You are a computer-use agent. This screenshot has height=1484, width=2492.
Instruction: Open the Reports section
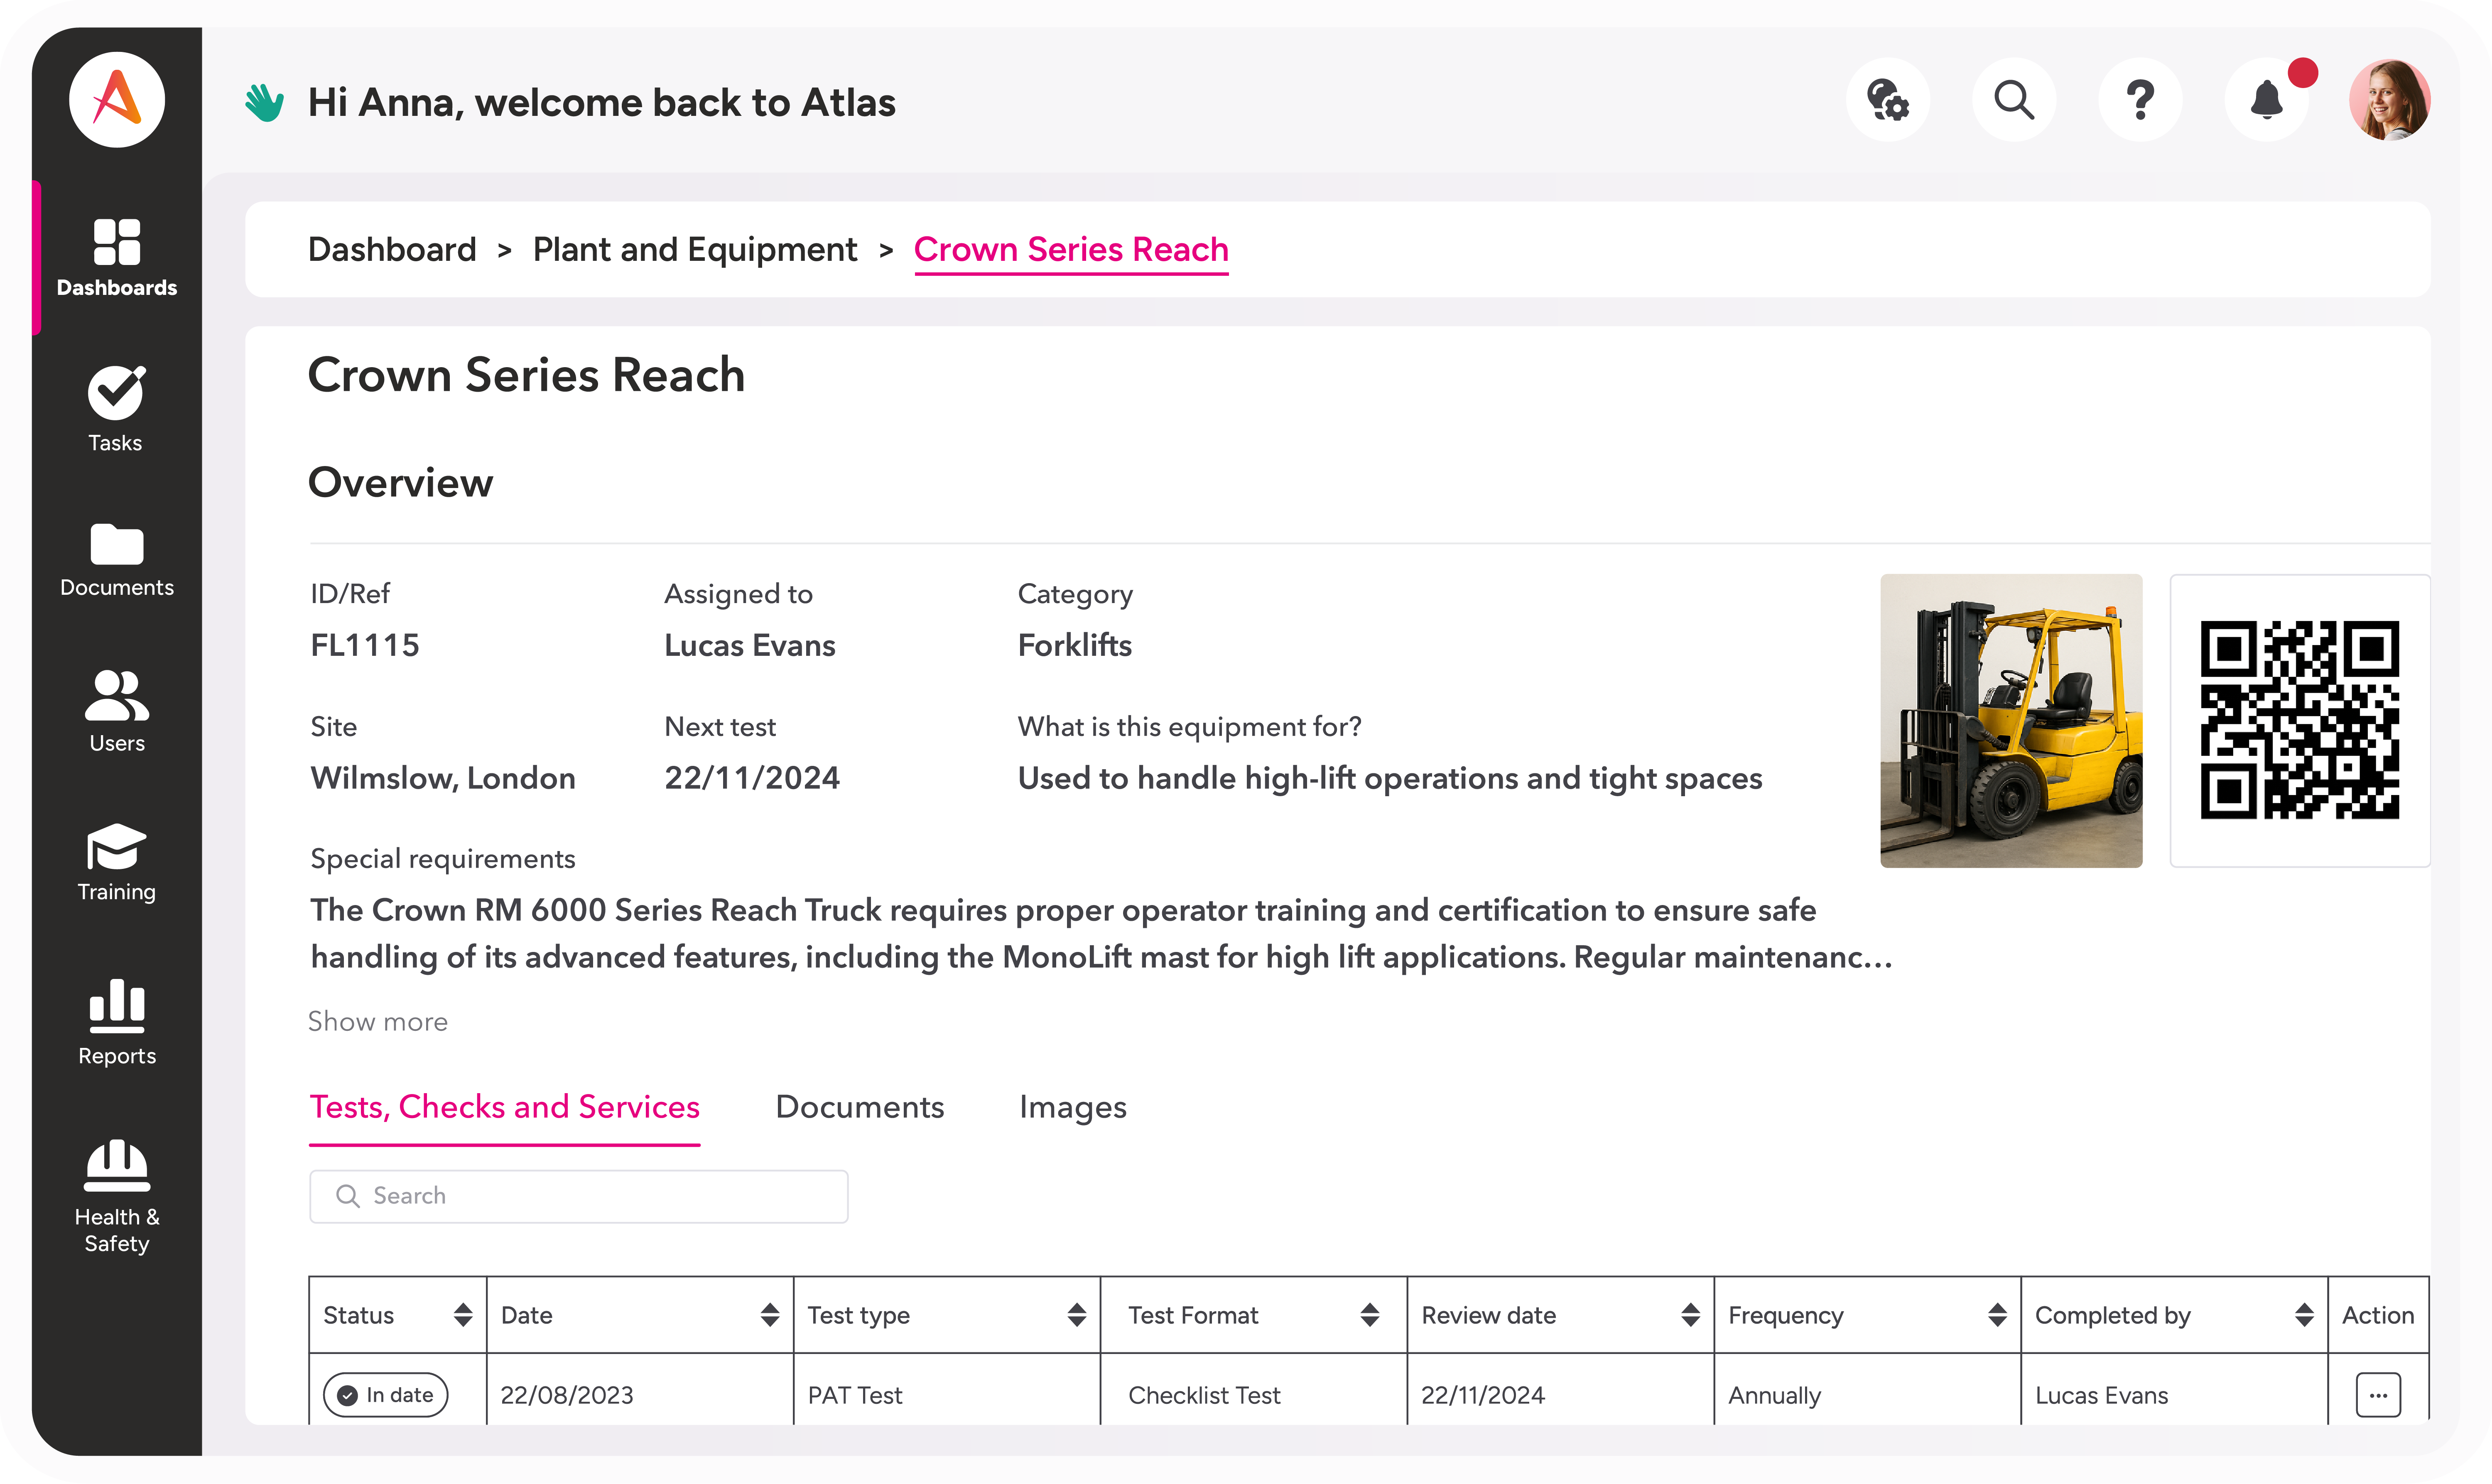(117, 1022)
